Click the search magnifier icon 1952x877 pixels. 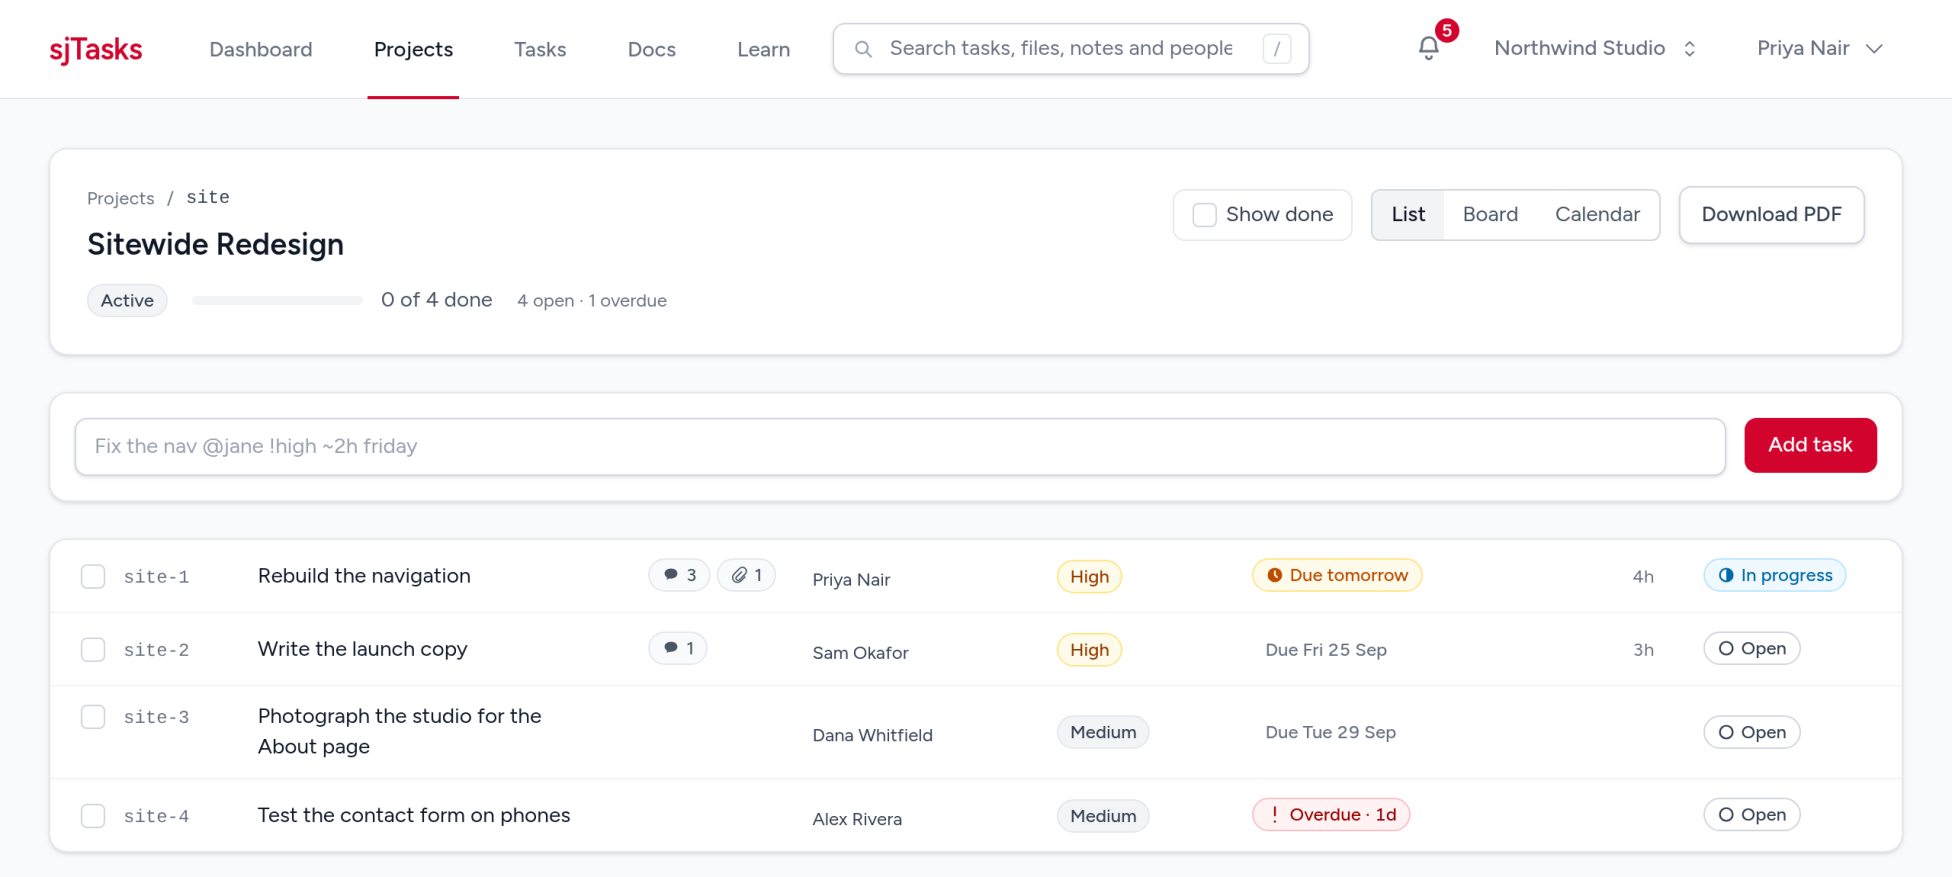click(x=864, y=49)
